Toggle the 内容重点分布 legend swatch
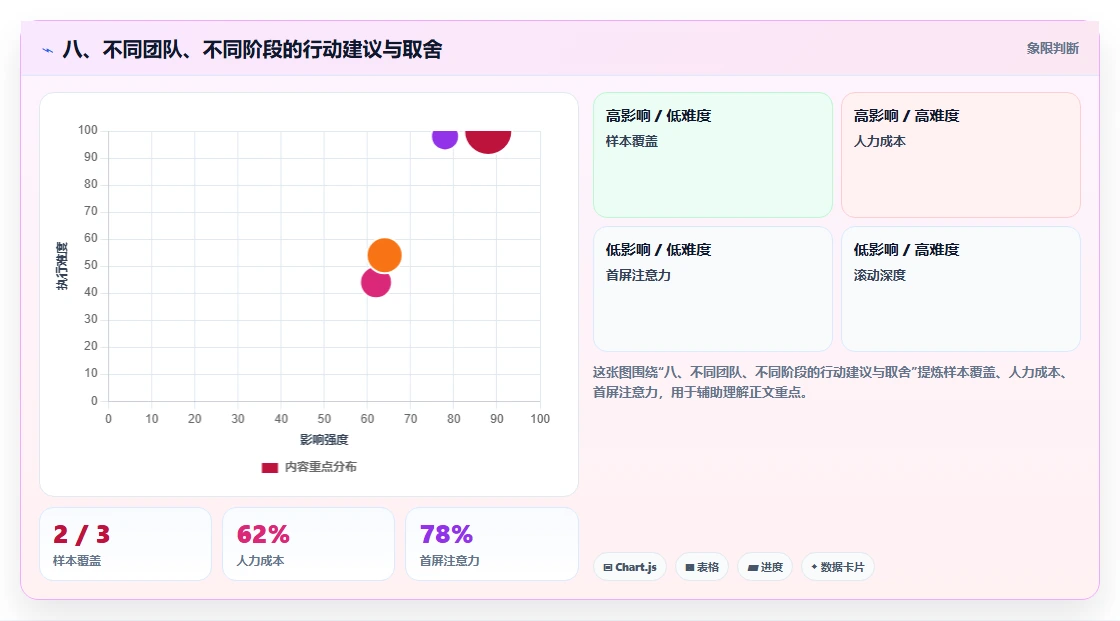This screenshot has height=621, width=1120. [x=269, y=467]
